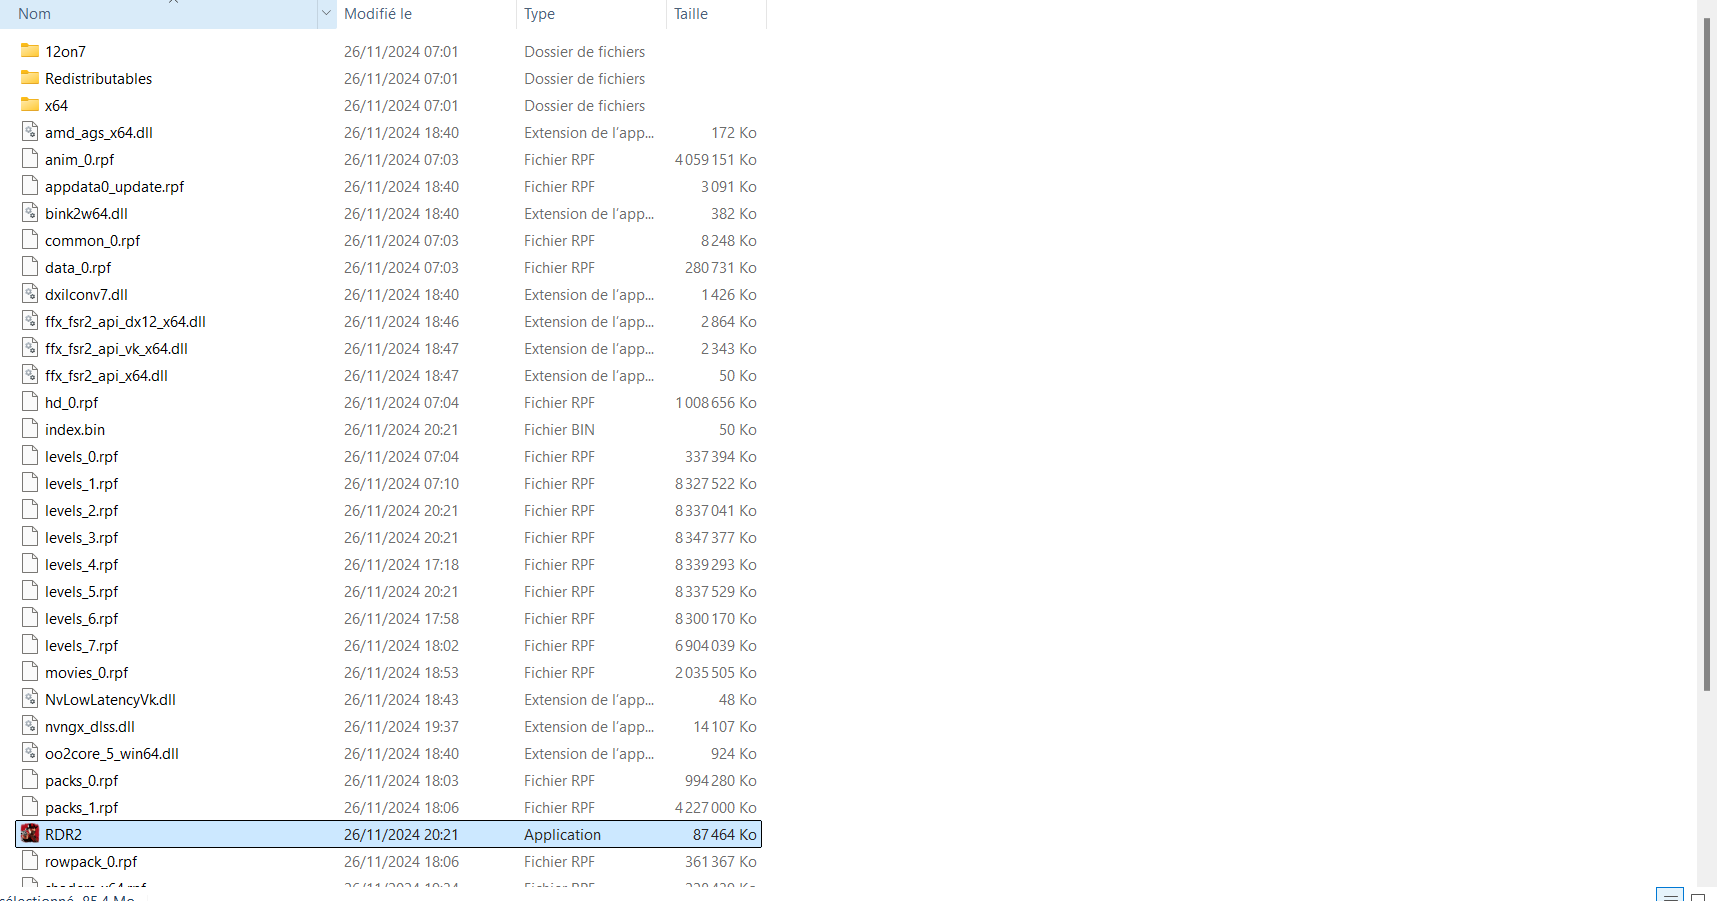Click the index.bin file icon
Image resolution: width=1717 pixels, height=901 pixels.
[x=30, y=429]
